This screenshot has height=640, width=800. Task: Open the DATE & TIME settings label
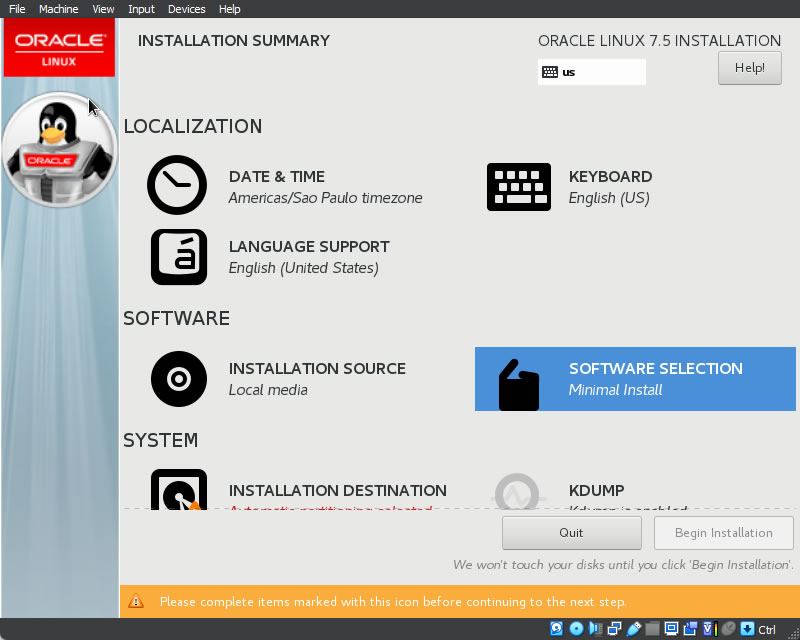[x=277, y=177]
